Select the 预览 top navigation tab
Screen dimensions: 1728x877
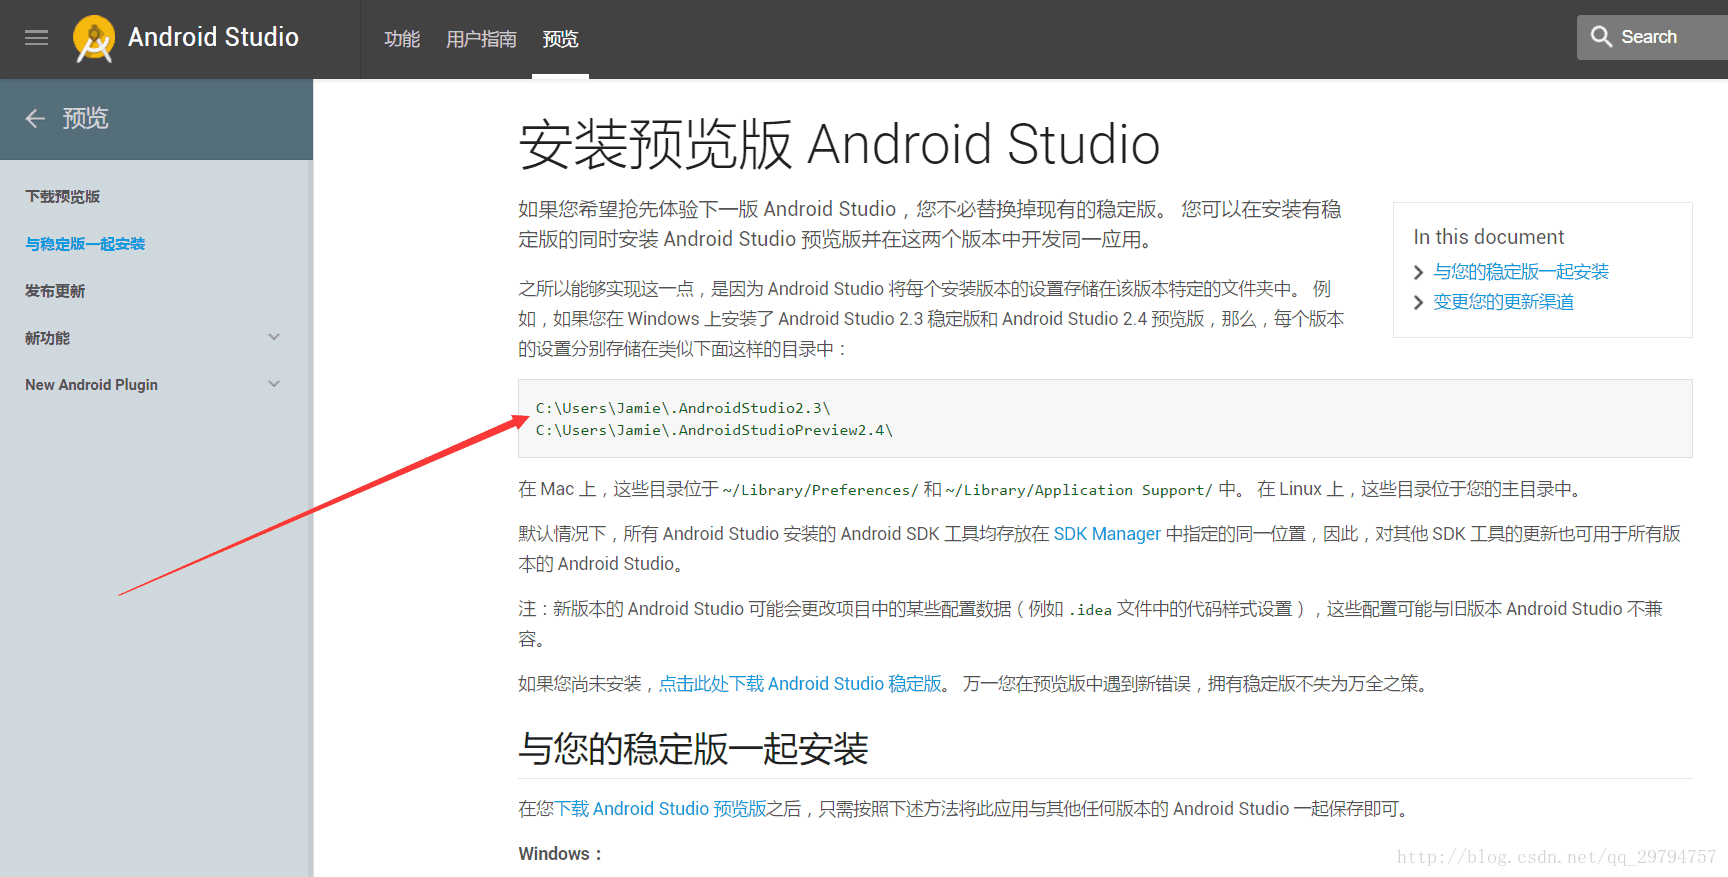click(560, 39)
